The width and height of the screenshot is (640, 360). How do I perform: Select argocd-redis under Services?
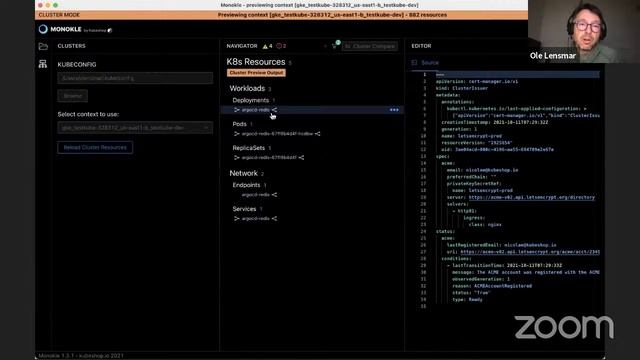click(x=256, y=219)
